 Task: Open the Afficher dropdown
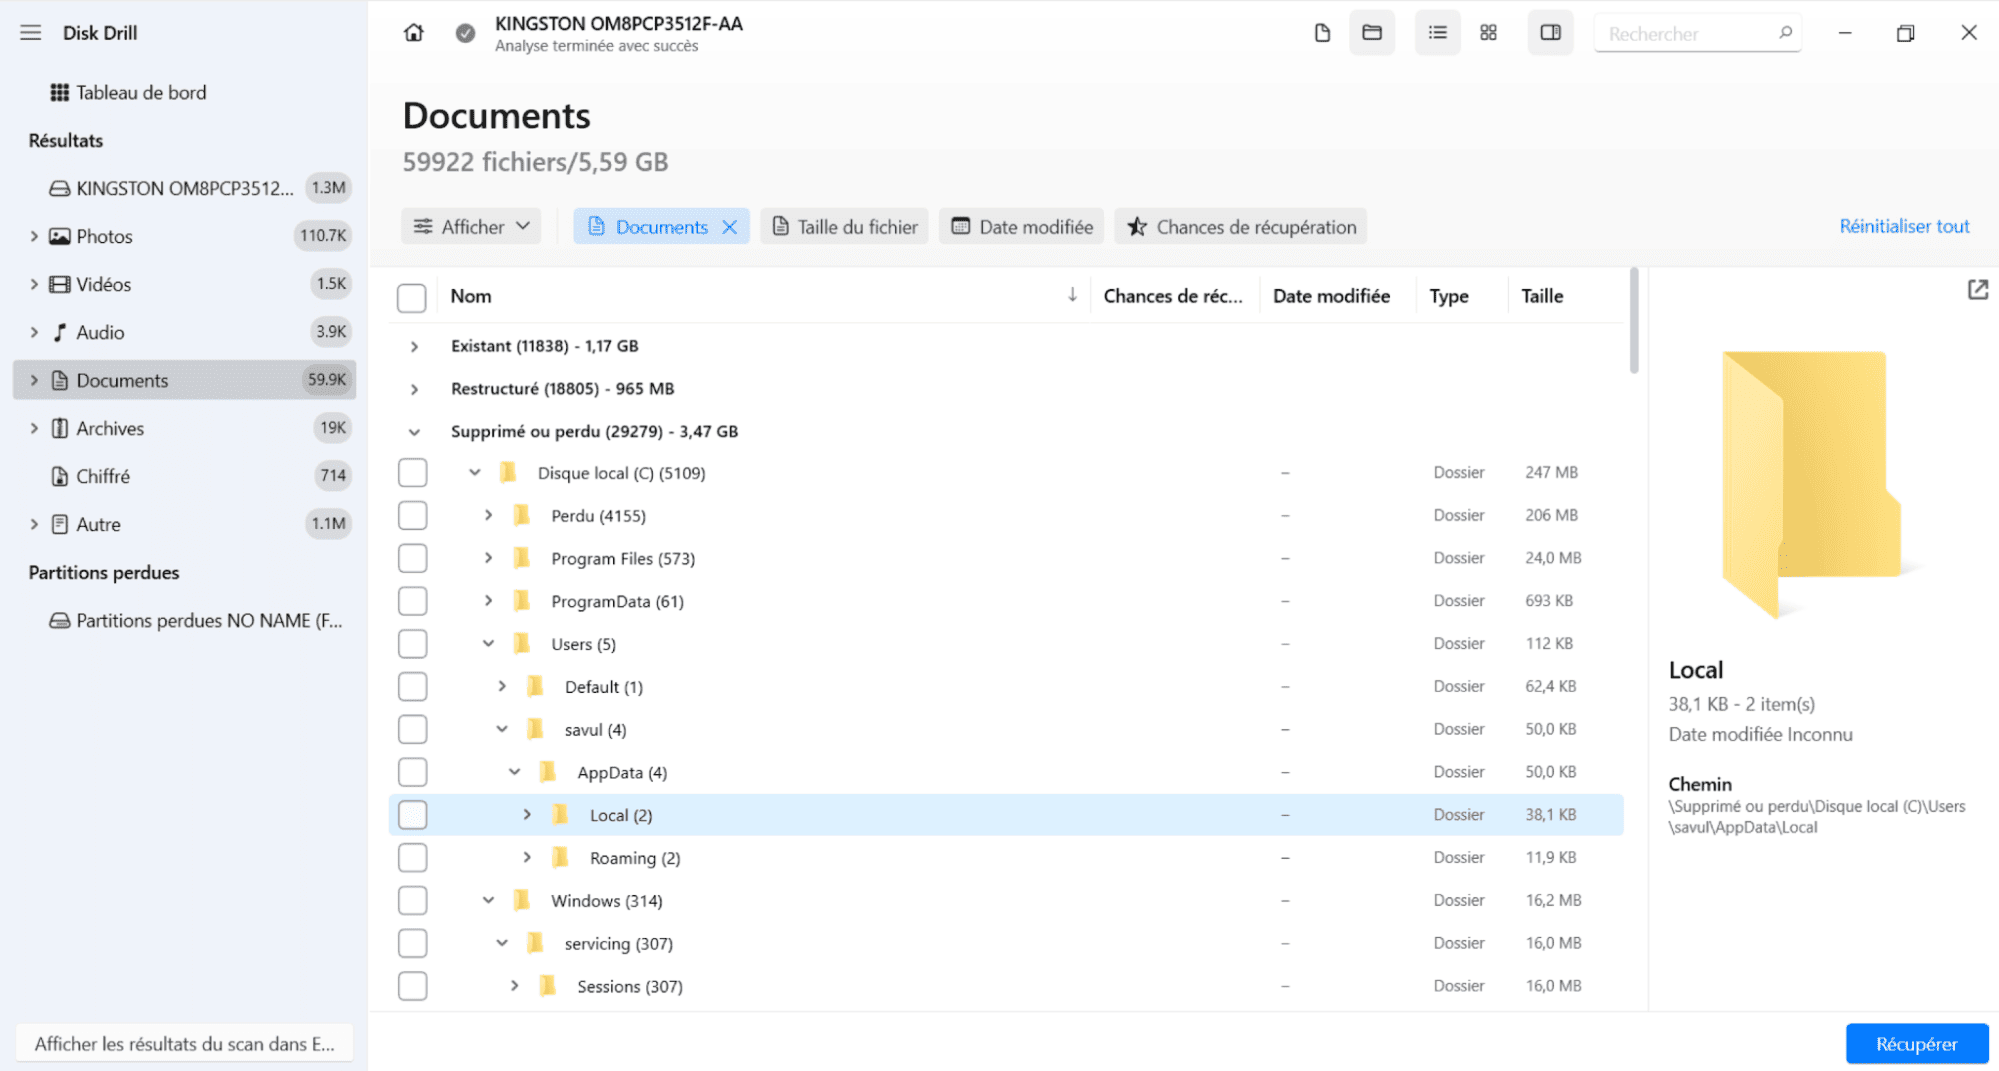click(472, 227)
